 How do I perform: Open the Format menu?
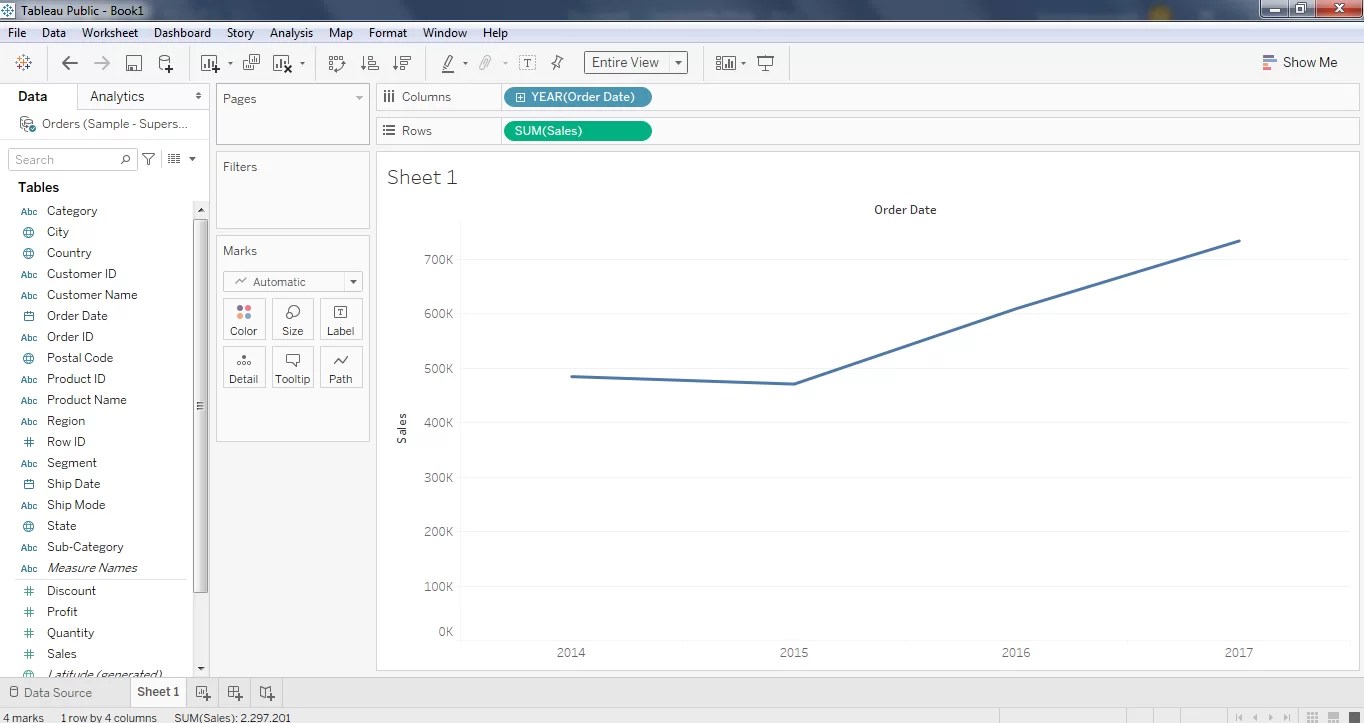[388, 33]
